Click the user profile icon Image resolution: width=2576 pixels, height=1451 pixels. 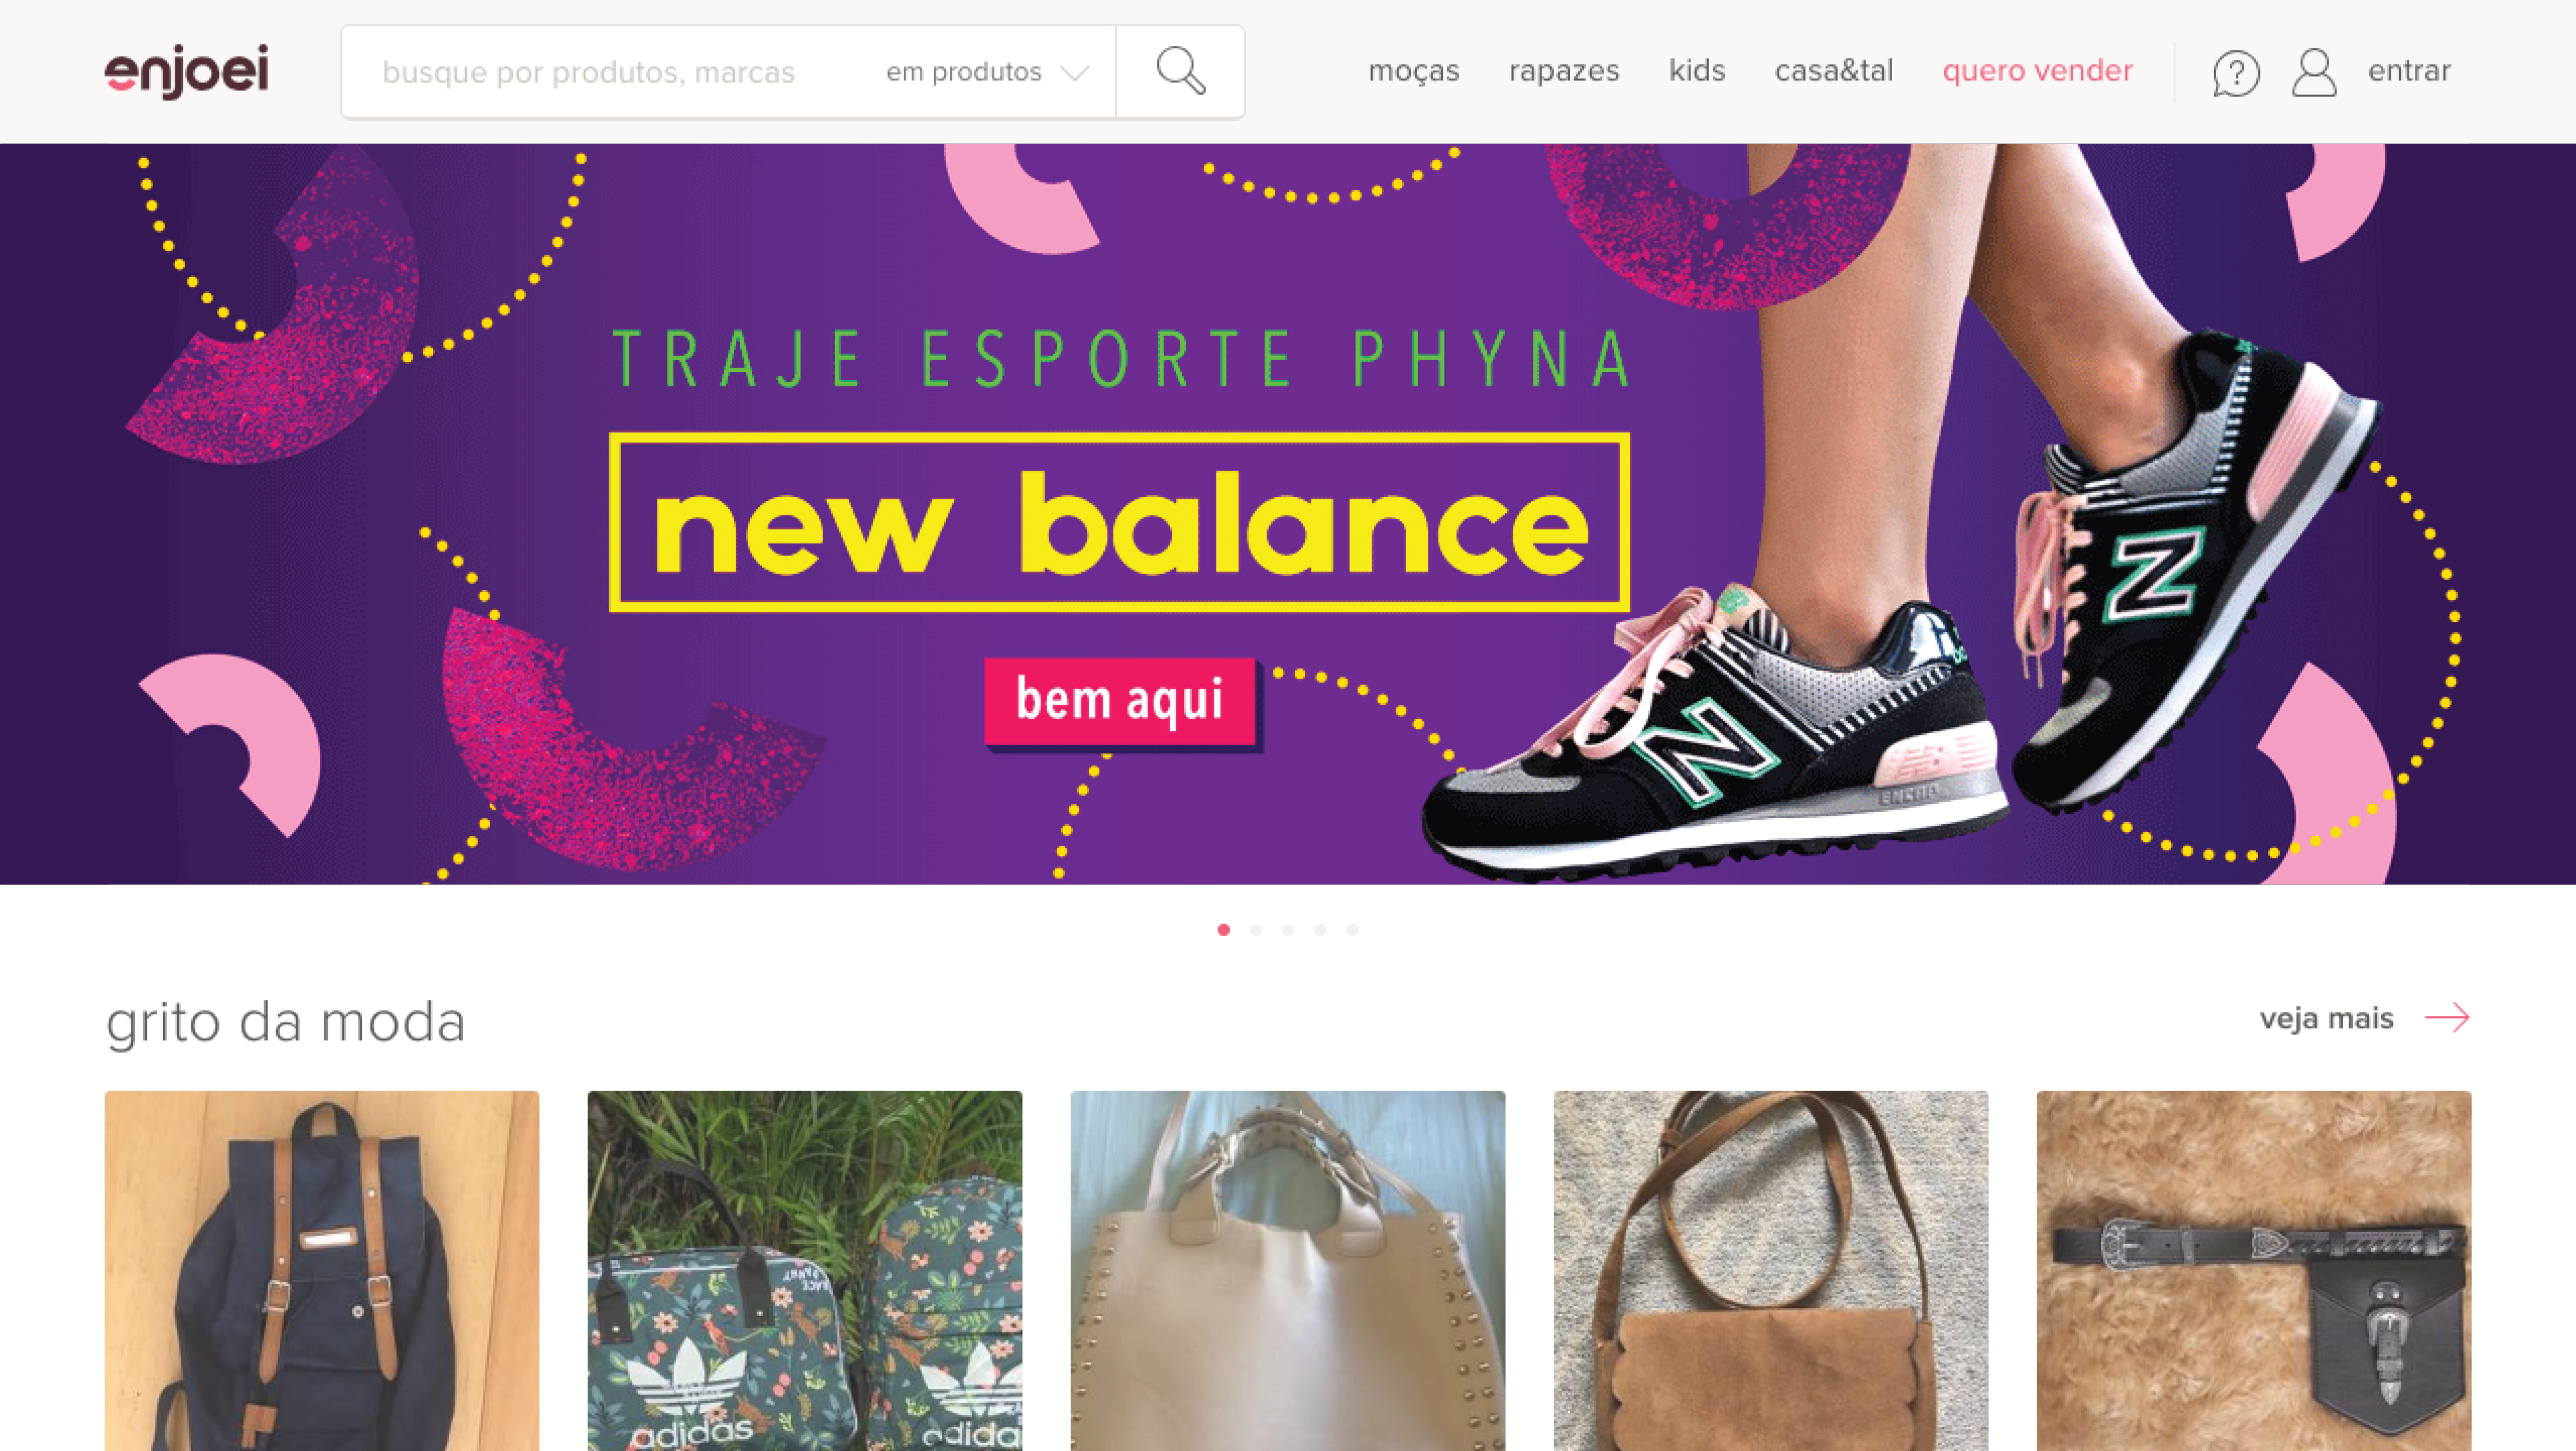coord(2314,73)
